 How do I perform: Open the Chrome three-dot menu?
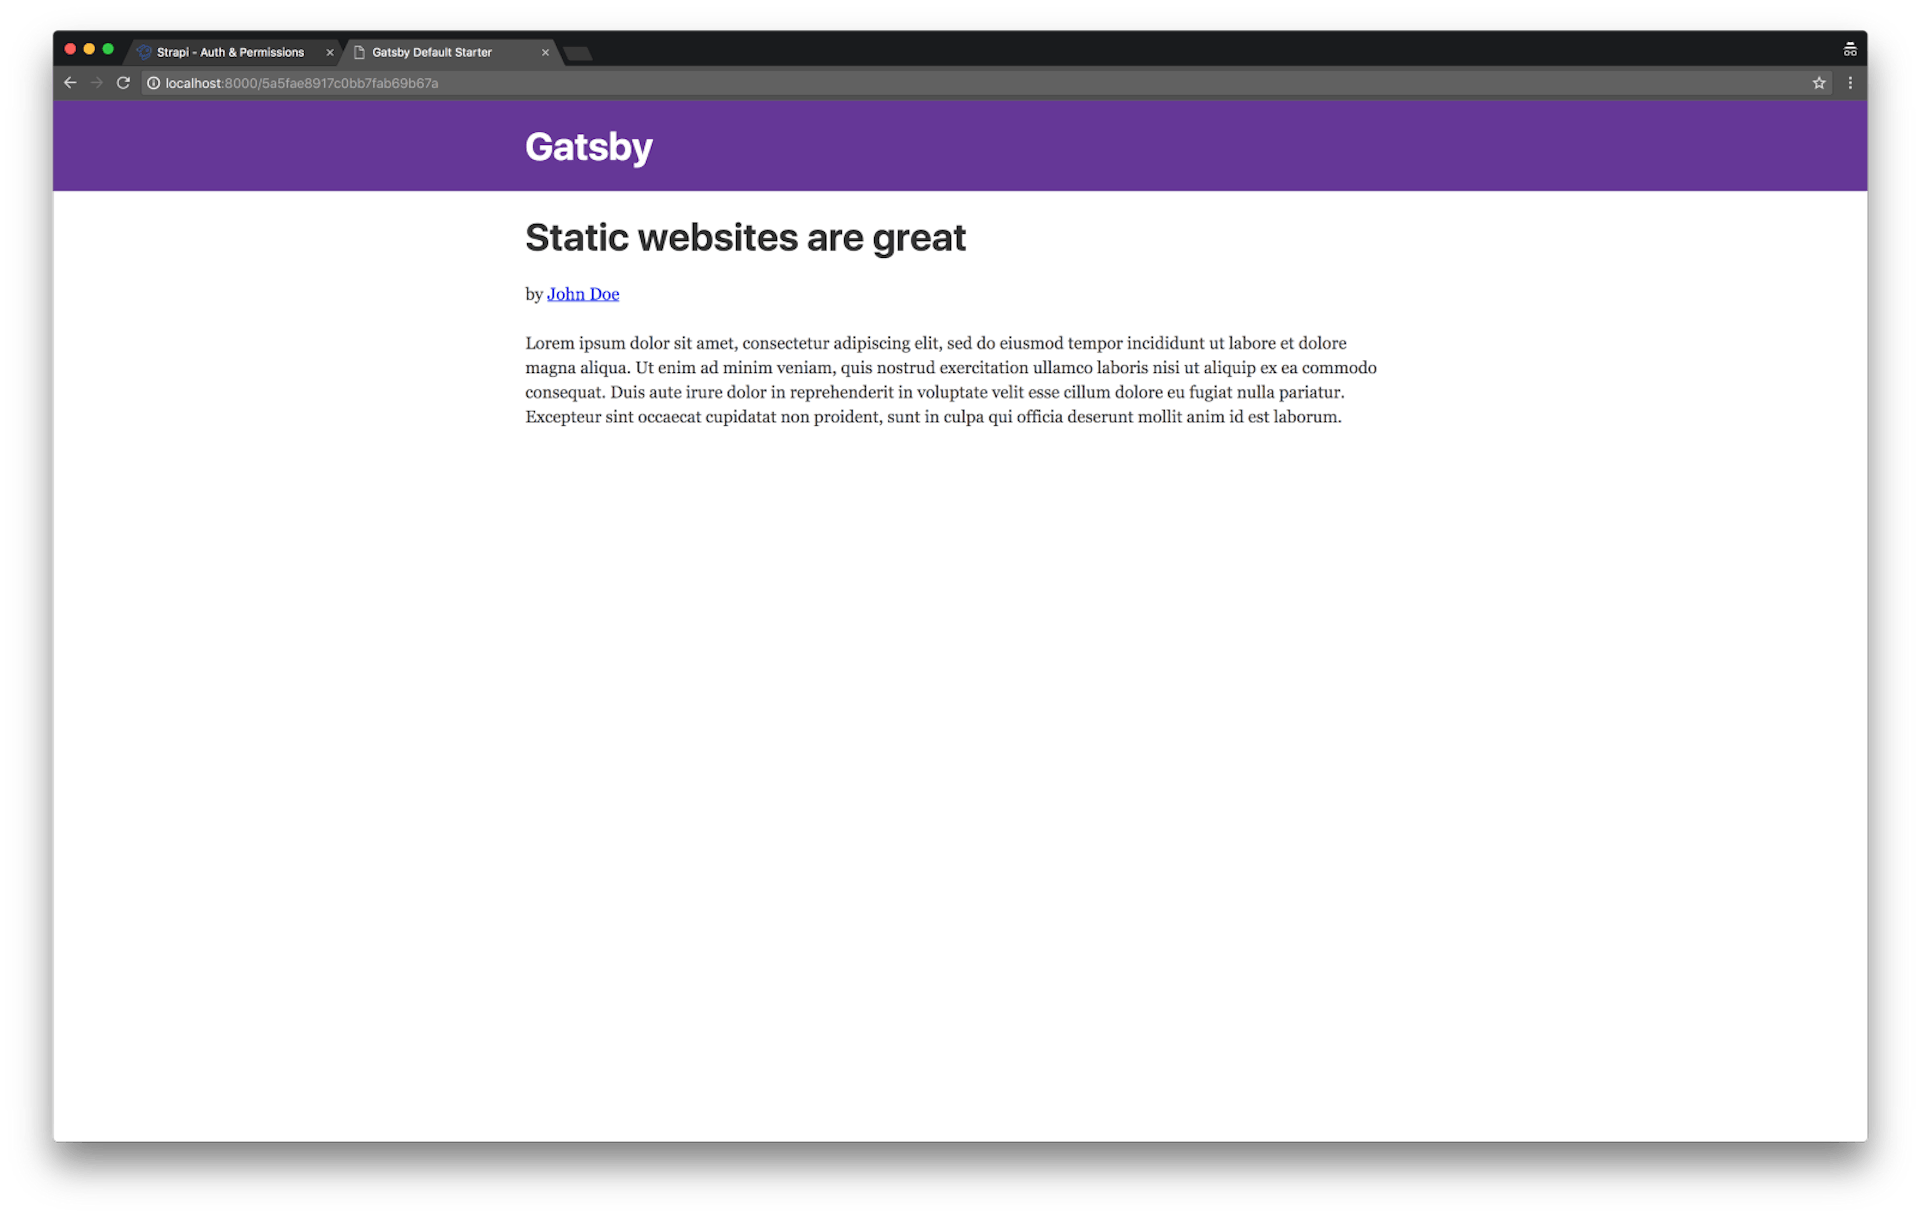1851,83
